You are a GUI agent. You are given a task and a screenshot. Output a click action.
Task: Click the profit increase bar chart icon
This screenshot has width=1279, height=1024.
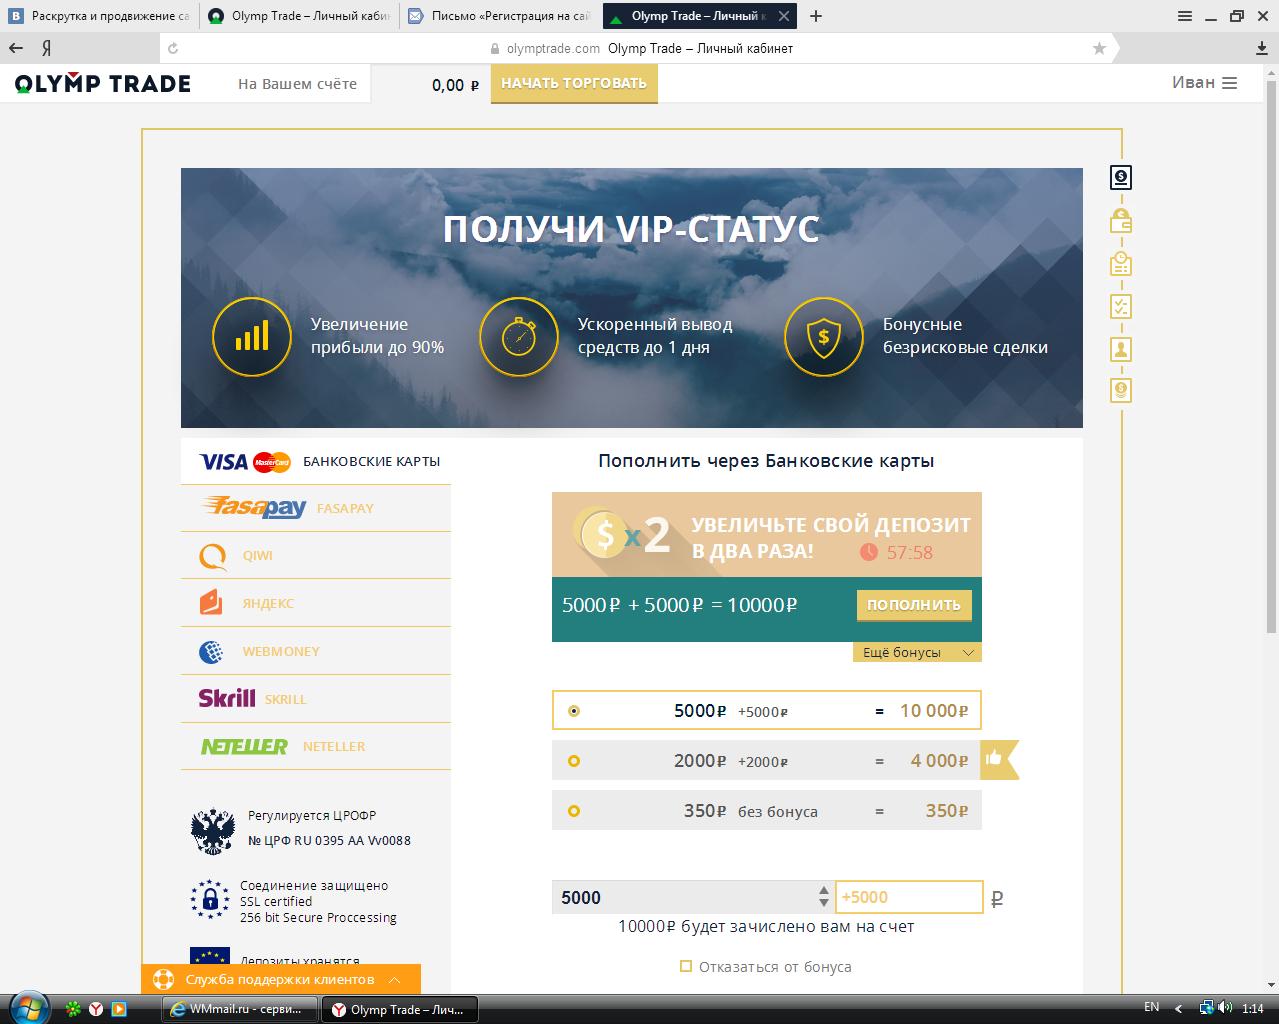pyautogui.click(x=252, y=336)
